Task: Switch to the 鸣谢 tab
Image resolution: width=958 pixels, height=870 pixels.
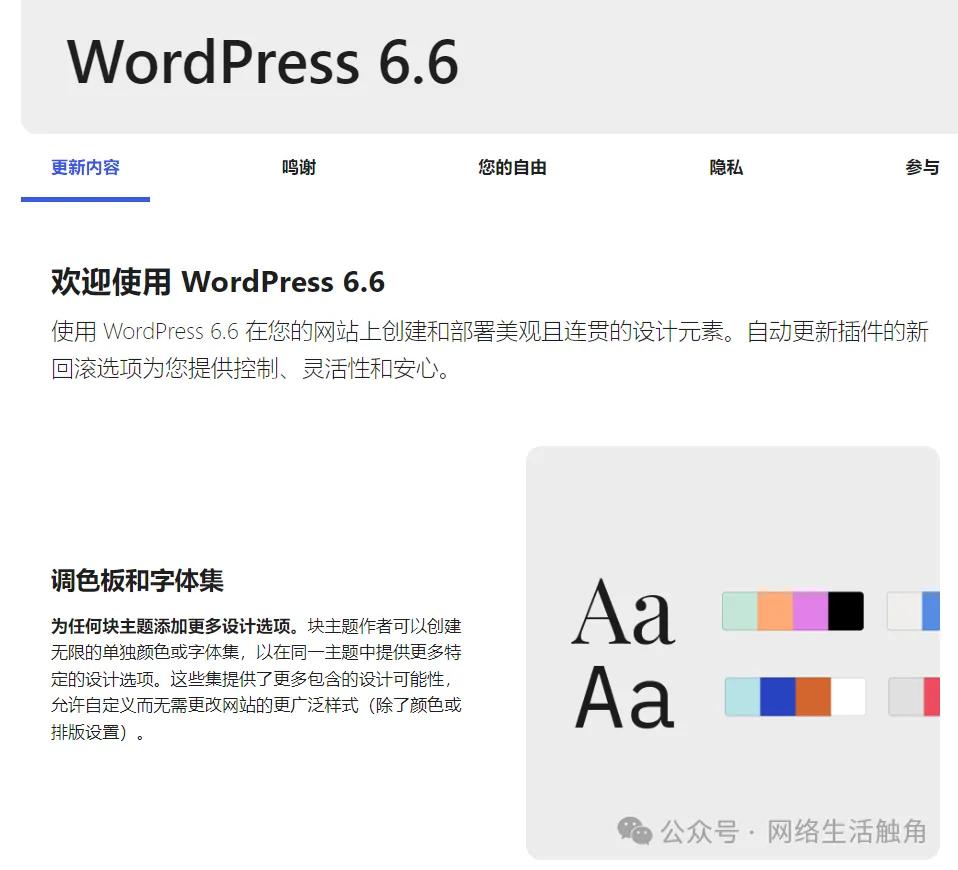Action: (297, 167)
